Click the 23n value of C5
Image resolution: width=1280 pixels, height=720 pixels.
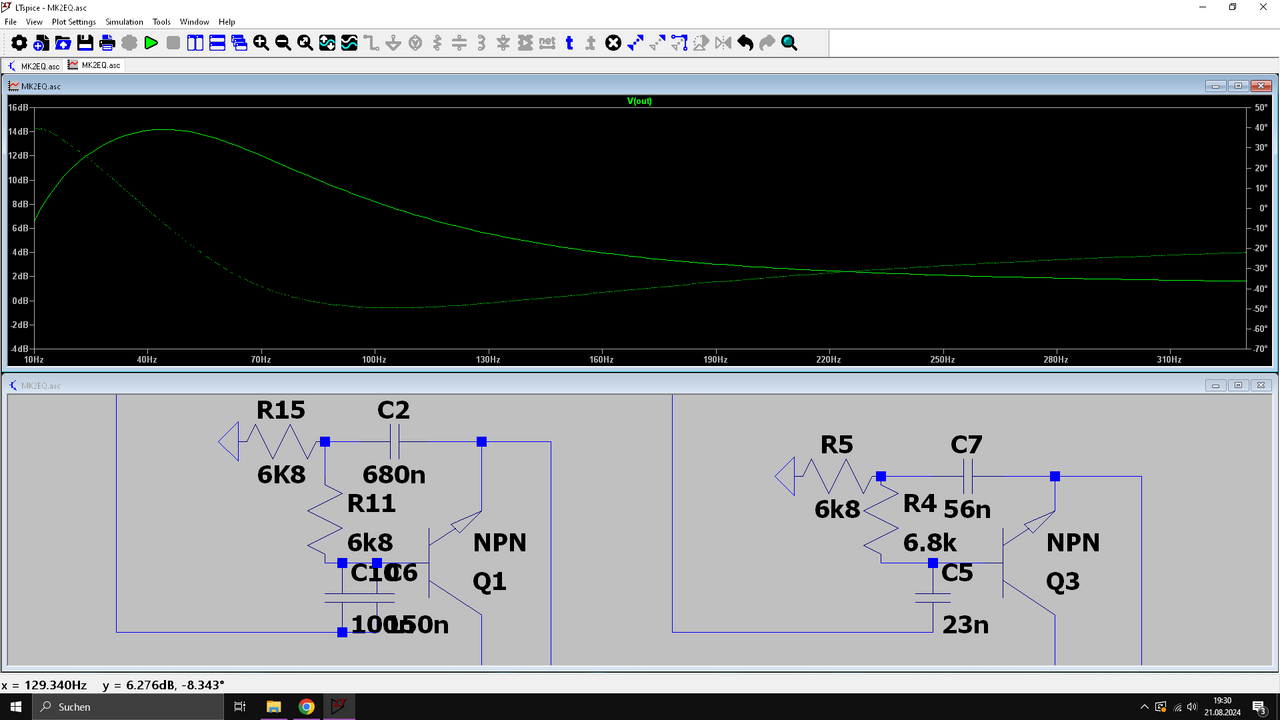tap(966, 625)
